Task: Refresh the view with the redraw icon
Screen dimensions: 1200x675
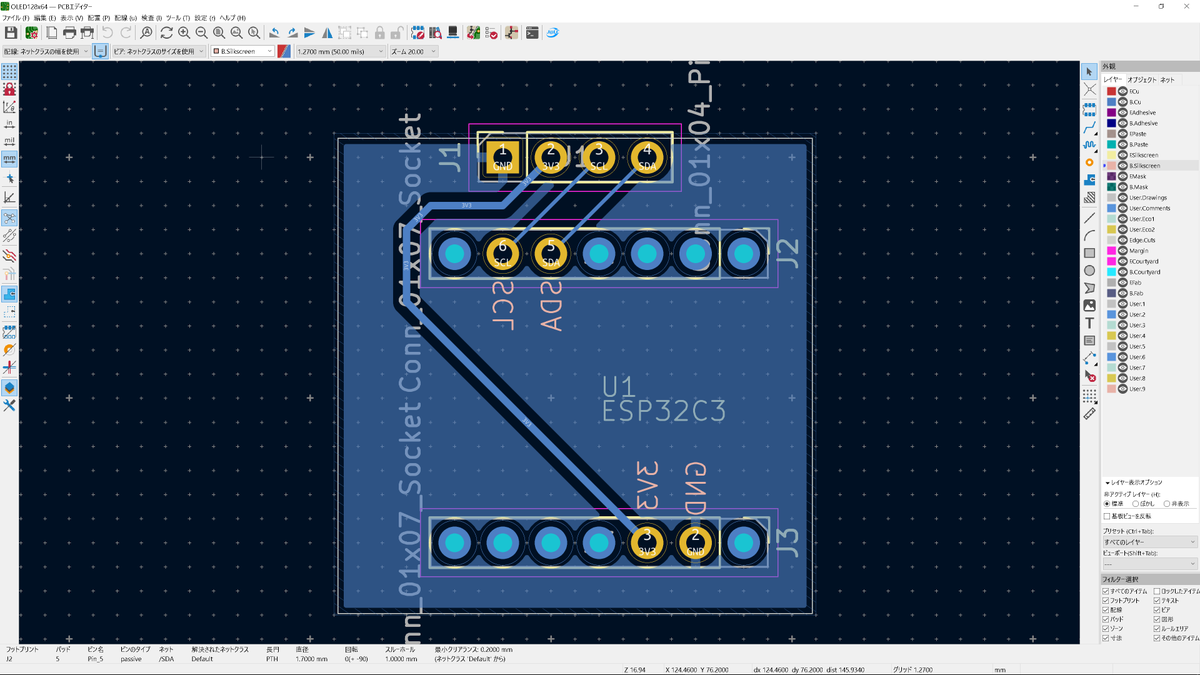Action: (166, 33)
